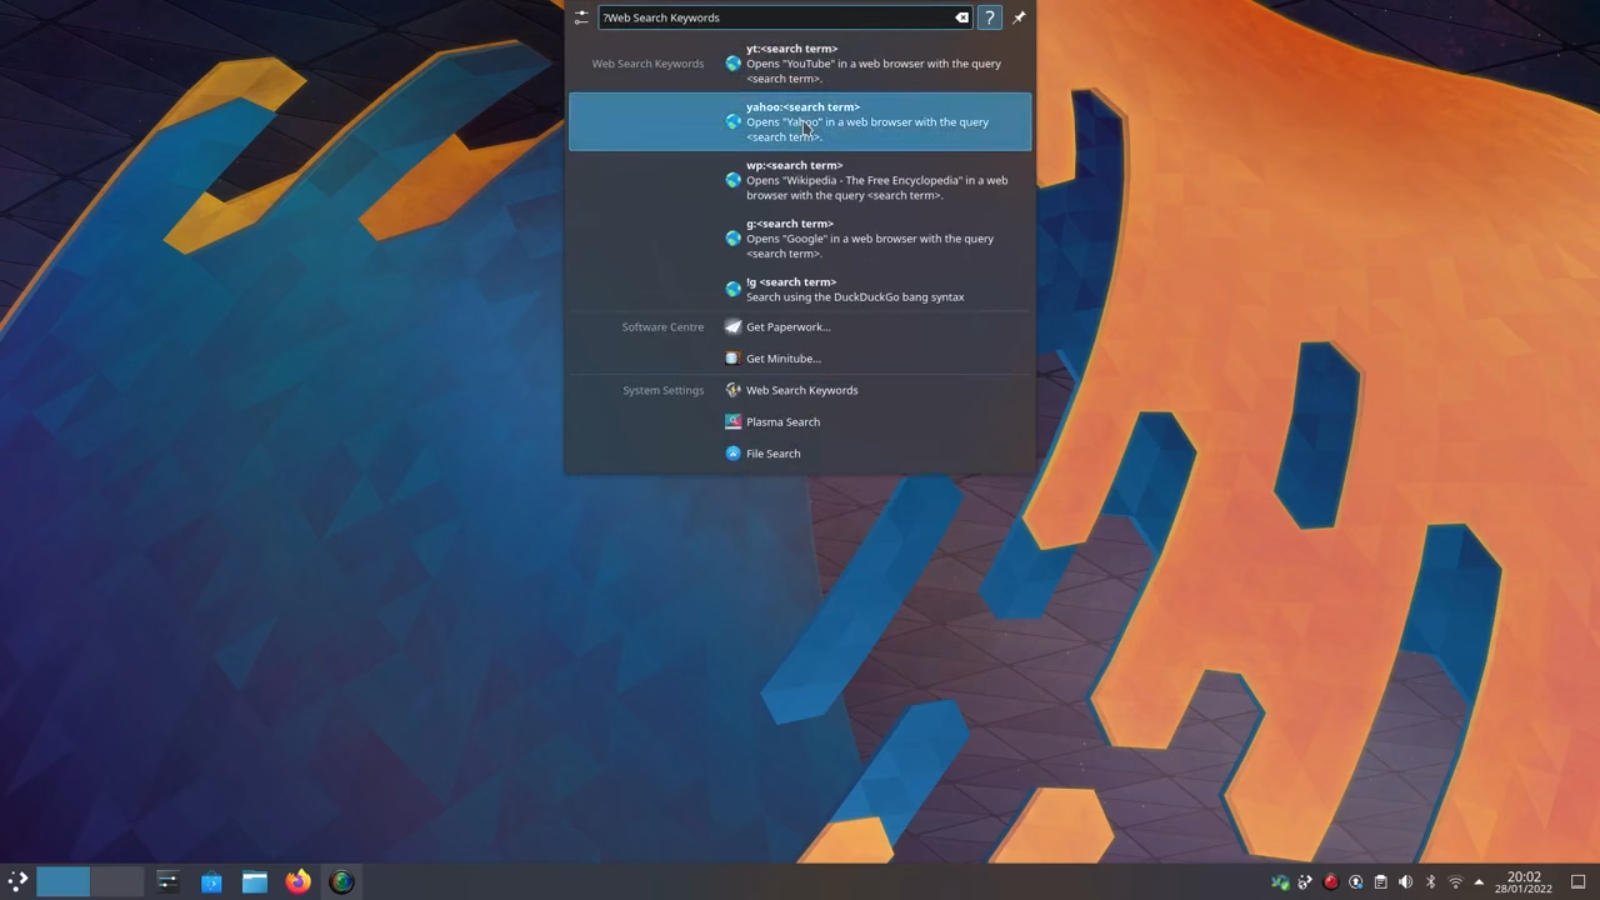
Task: Open the Web Search Keywords settings module
Action: (802, 390)
